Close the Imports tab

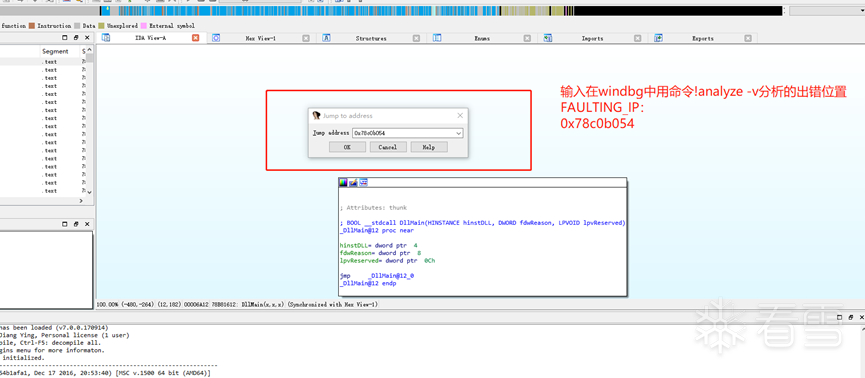pos(637,38)
